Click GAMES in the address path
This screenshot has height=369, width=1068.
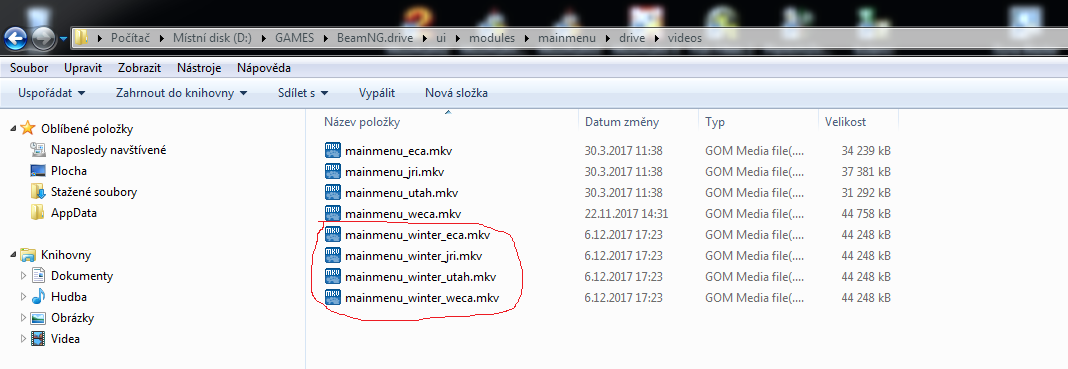295,38
